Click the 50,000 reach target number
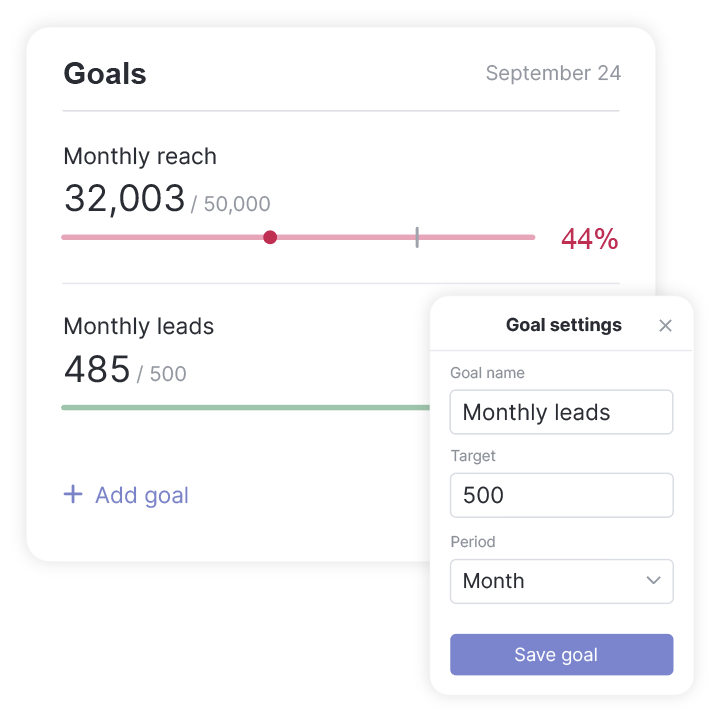This screenshot has width=726, height=727. point(237,204)
